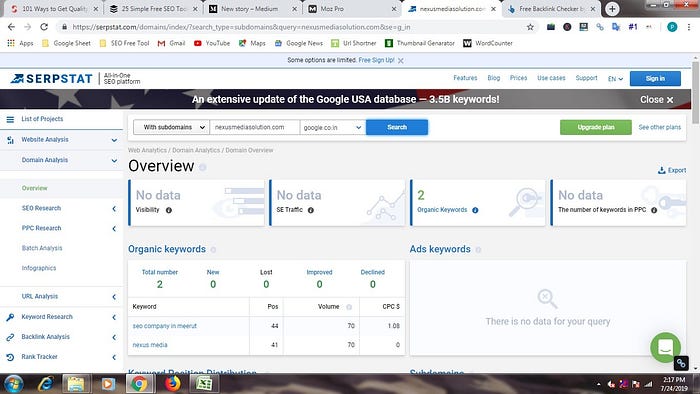The width and height of the screenshot is (700, 394).
Task: Open a new browser tab
Action: pyautogui.click(x=612, y=8)
